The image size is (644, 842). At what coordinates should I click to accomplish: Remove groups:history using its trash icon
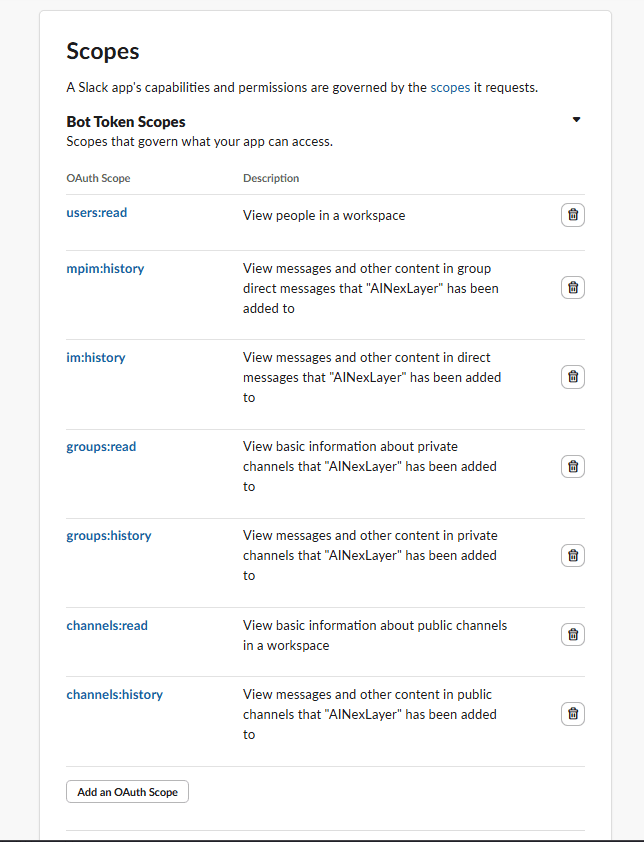click(x=572, y=555)
